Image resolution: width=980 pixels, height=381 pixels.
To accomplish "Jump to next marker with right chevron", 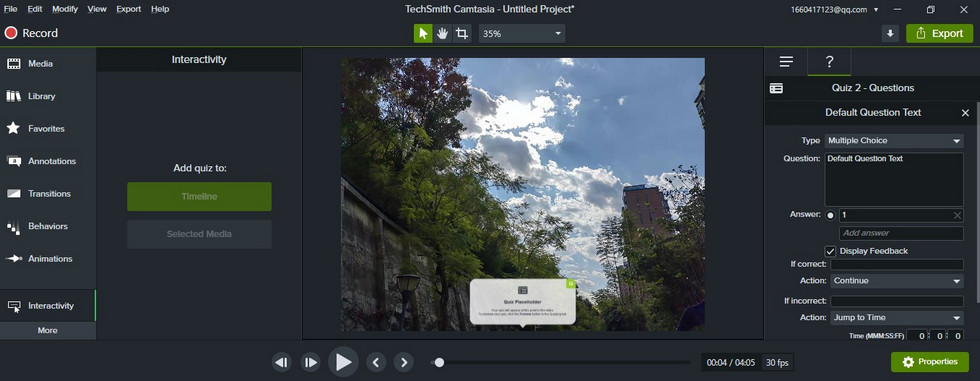I will (x=404, y=362).
